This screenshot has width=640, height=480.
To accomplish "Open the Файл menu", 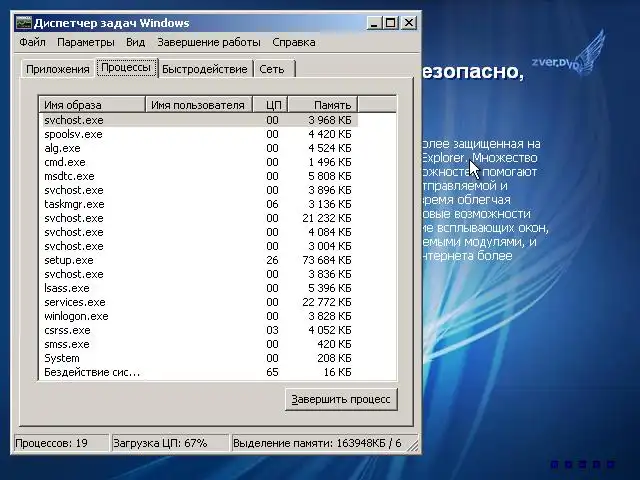I will click(32, 42).
